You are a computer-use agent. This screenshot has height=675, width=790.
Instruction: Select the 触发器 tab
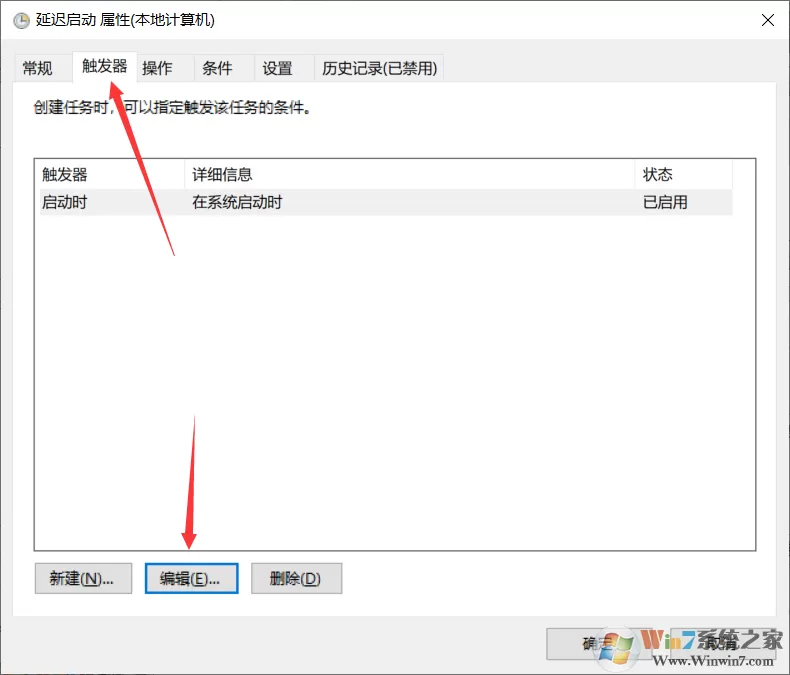pyautogui.click(x=105, y=66)
